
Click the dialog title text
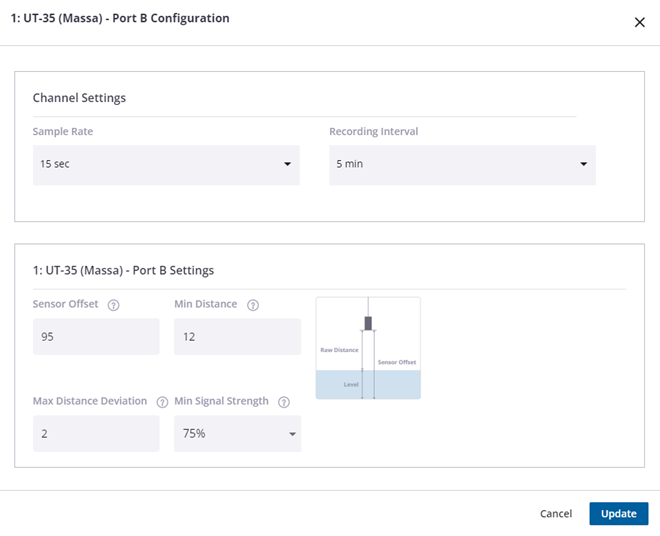(120, 18)
